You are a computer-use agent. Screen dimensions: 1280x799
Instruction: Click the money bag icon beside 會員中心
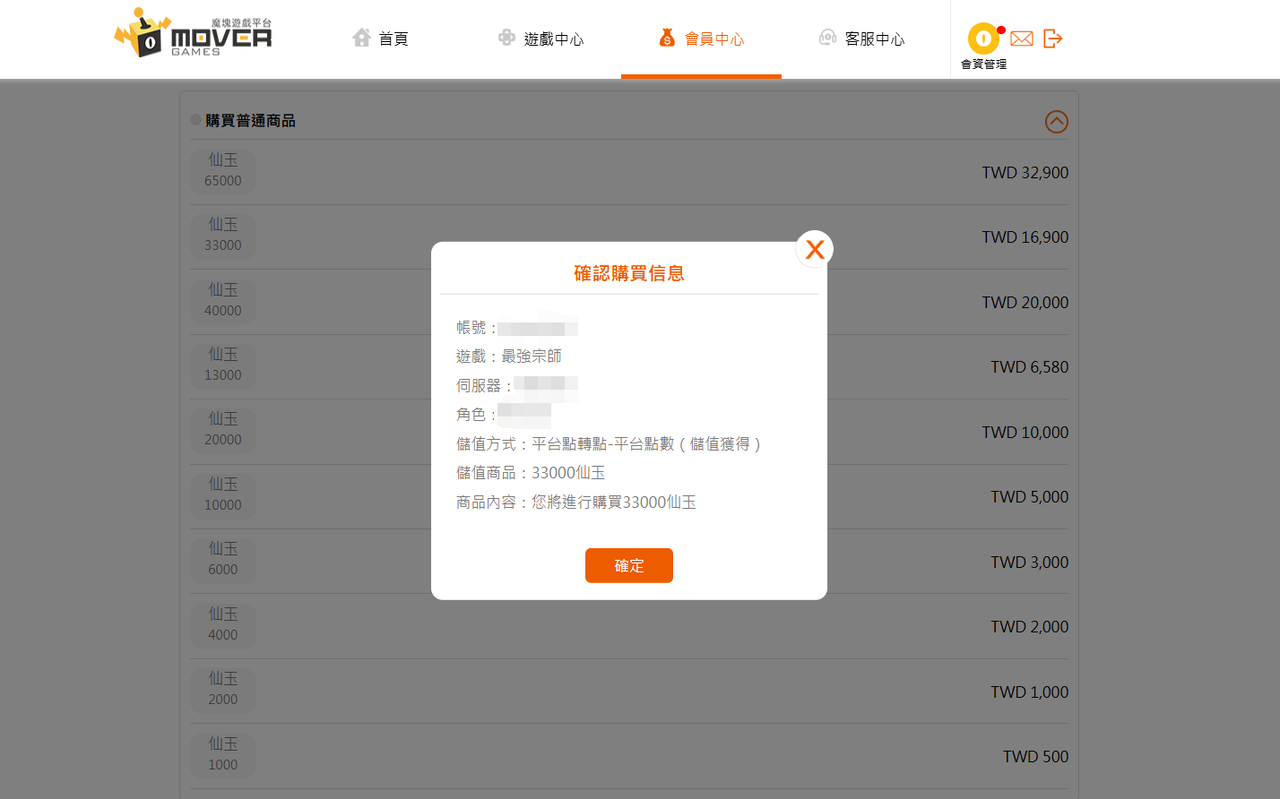point(667,38)
